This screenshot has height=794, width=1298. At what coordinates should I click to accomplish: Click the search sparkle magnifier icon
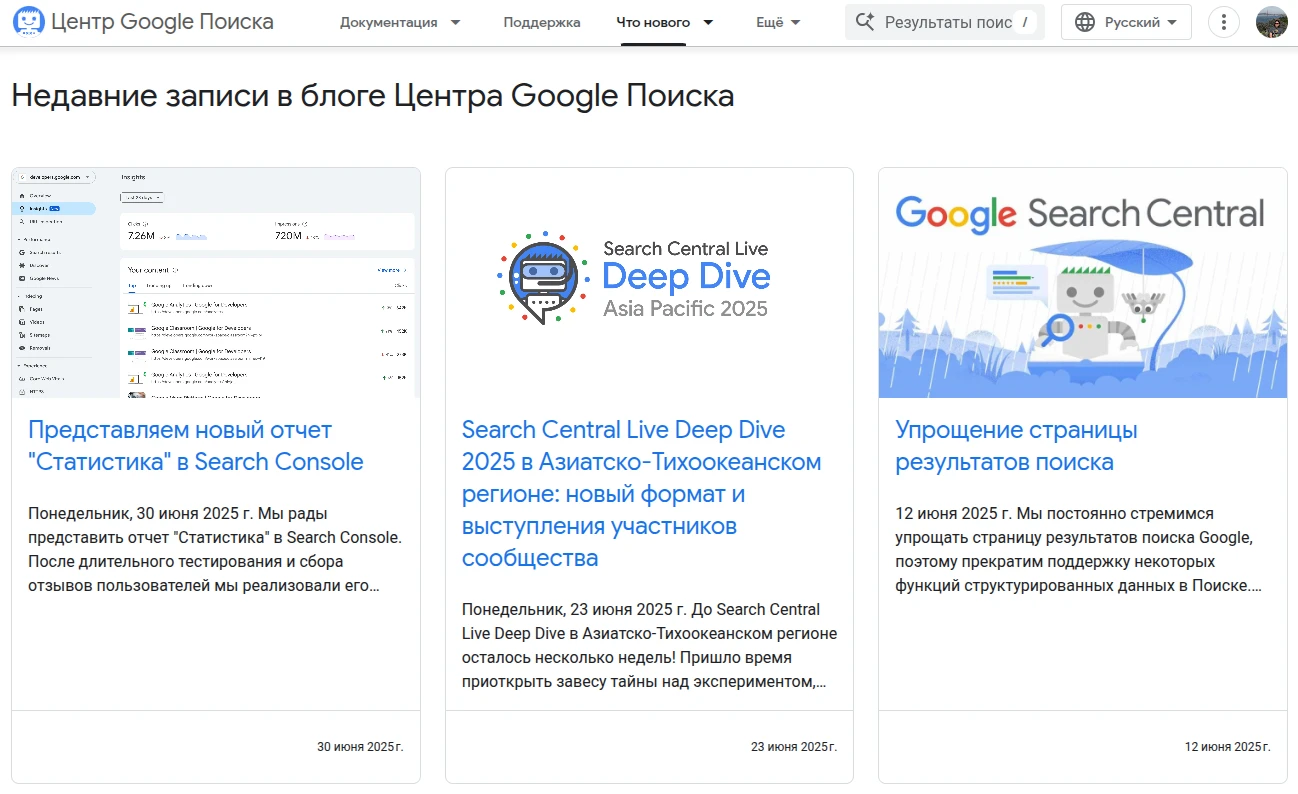click(x=865, y=22)
